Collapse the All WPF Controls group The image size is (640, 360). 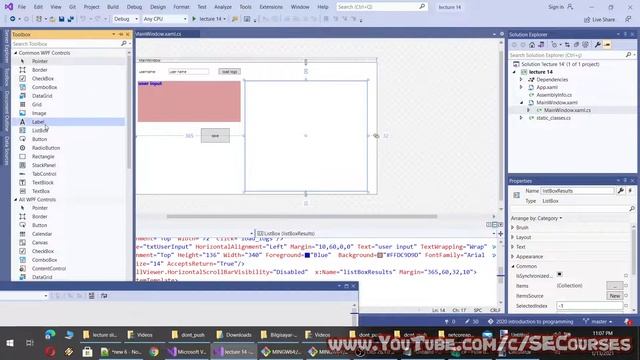click(16, 200)
